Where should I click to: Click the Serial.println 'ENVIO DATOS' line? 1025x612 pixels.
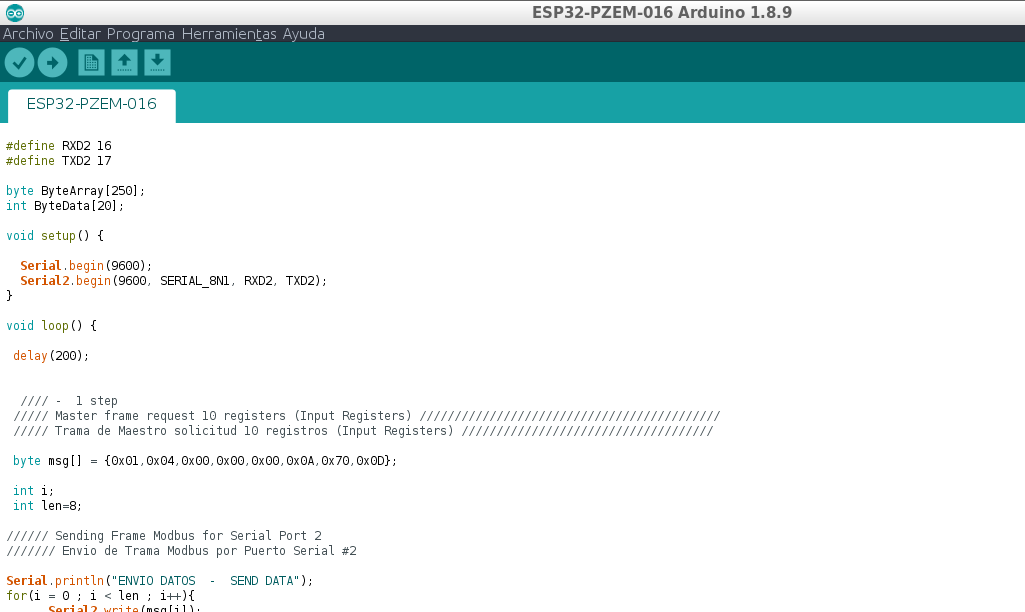160,581
